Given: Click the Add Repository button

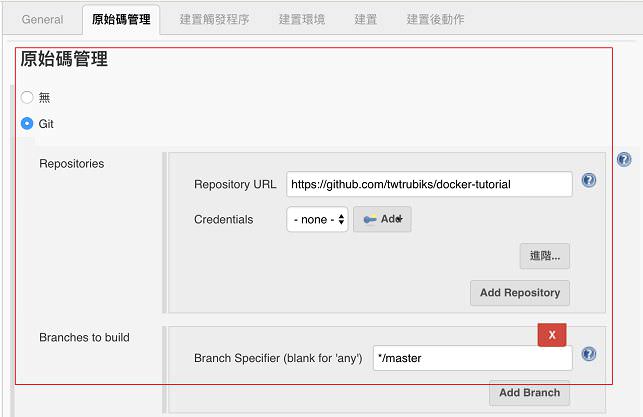Looking at the screenshot, I should pyautogui.click(x=520, y=293).
